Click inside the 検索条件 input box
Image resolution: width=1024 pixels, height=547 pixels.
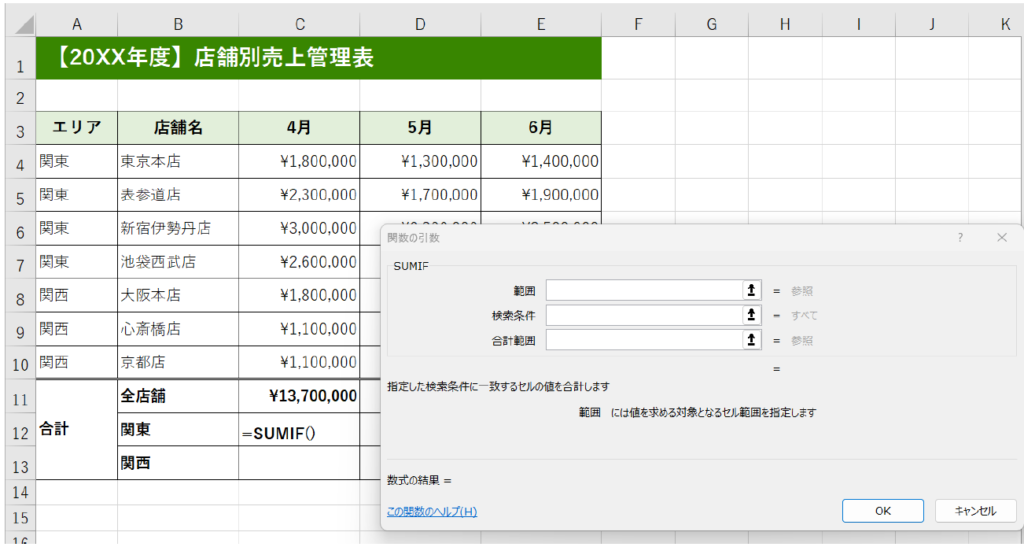642,315
